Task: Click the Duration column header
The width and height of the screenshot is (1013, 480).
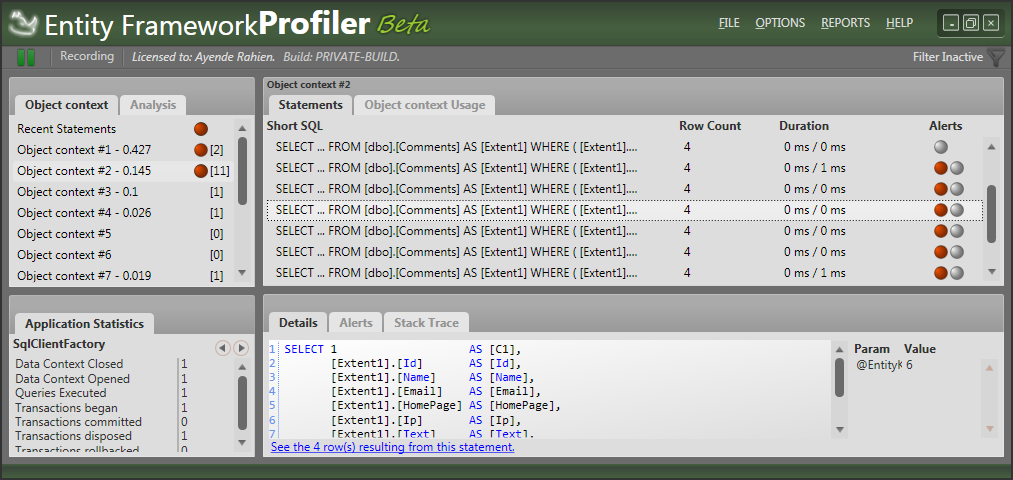Action: [804, 126]
